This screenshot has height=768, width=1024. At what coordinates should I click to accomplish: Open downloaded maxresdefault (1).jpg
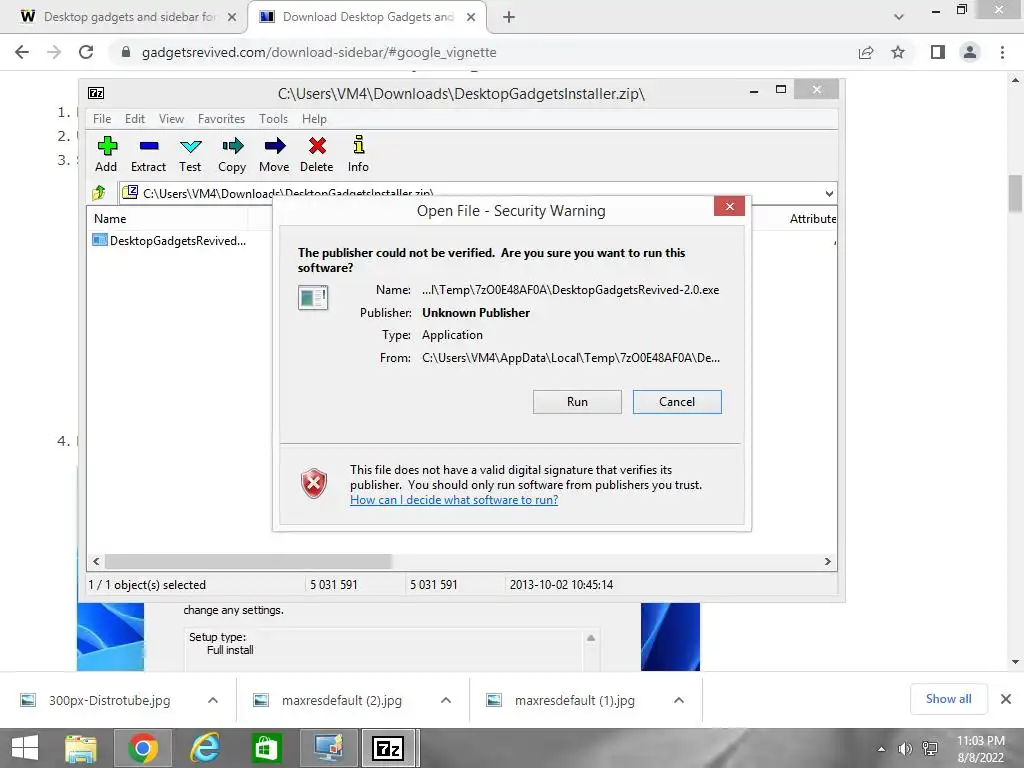click(574, 700)
